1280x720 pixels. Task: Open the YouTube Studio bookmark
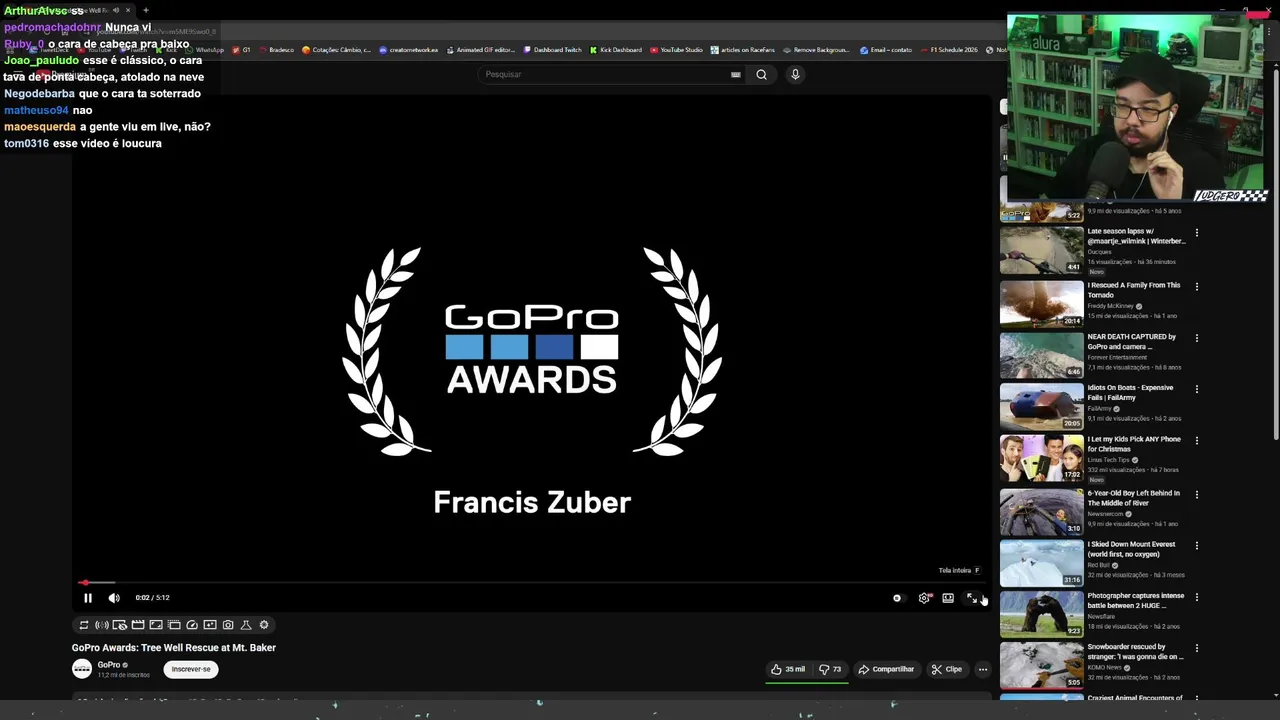click(676, 50)
